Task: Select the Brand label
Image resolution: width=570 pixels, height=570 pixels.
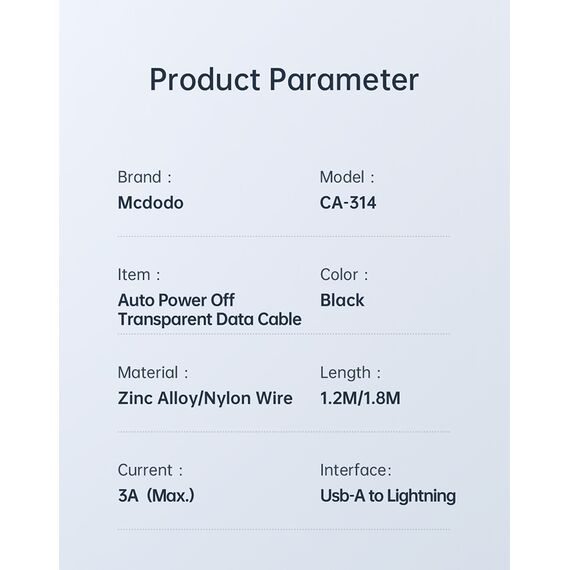Action: point(144,177)
